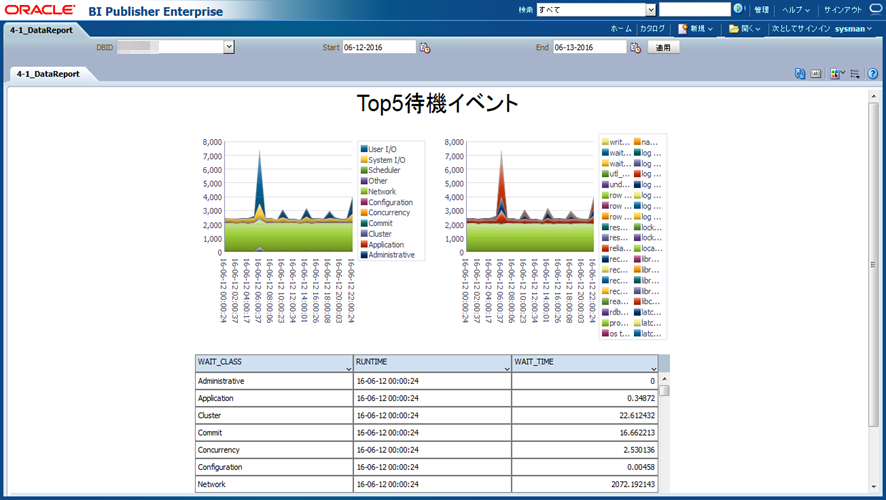Click the Configuration table cell

point(274,467)
